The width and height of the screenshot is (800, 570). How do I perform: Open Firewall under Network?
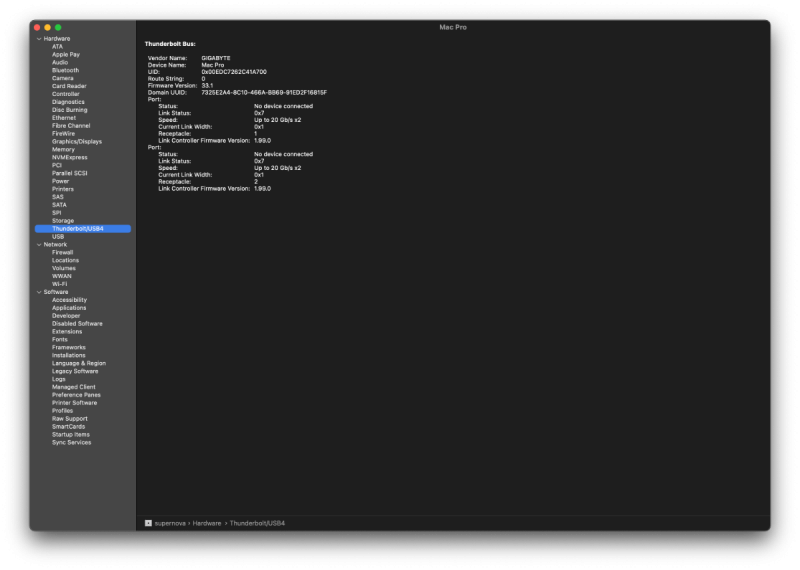[62, 253]
